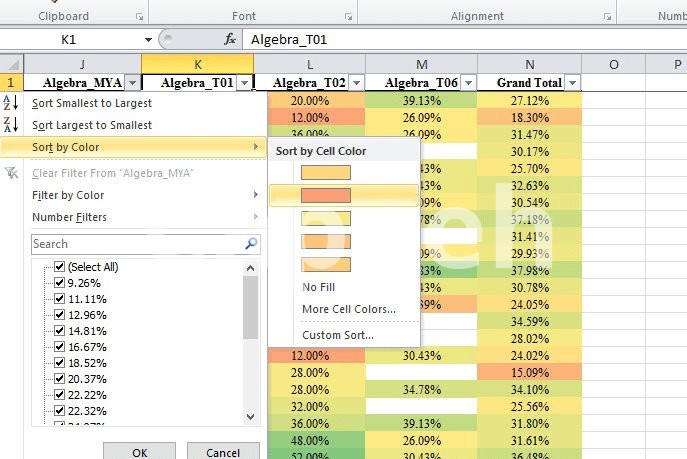Open the Algebra_T02 filter dropdown
Screen dimensions: 687x459
tap(357, 83)
